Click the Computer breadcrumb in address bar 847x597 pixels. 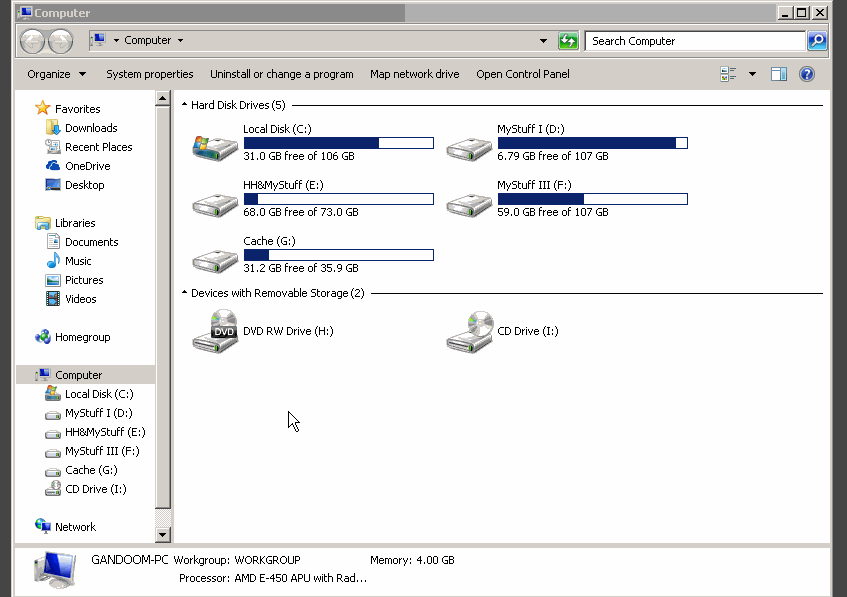tap(147, 41)
